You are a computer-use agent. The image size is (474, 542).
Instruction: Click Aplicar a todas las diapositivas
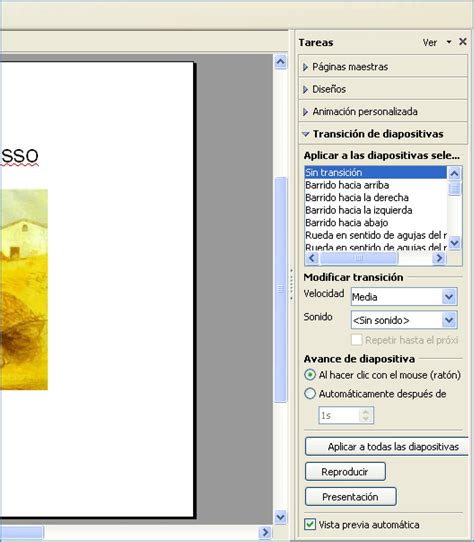point(386,446)
